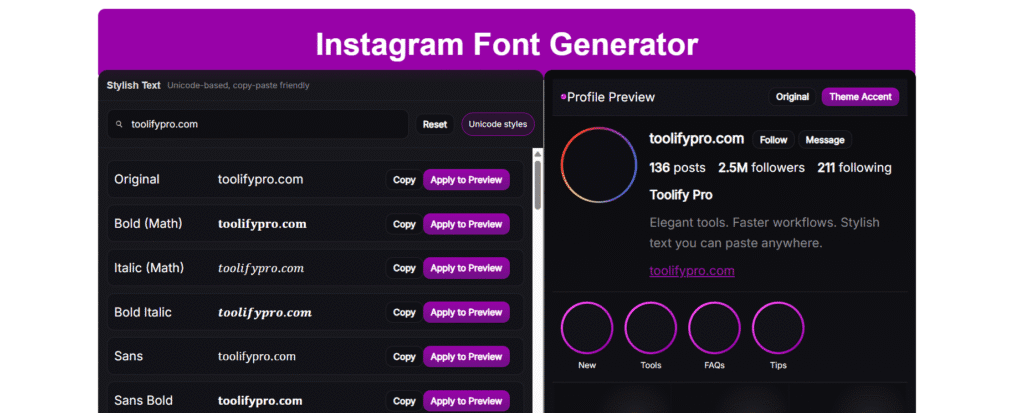Click the Reset button

[435, 125]
